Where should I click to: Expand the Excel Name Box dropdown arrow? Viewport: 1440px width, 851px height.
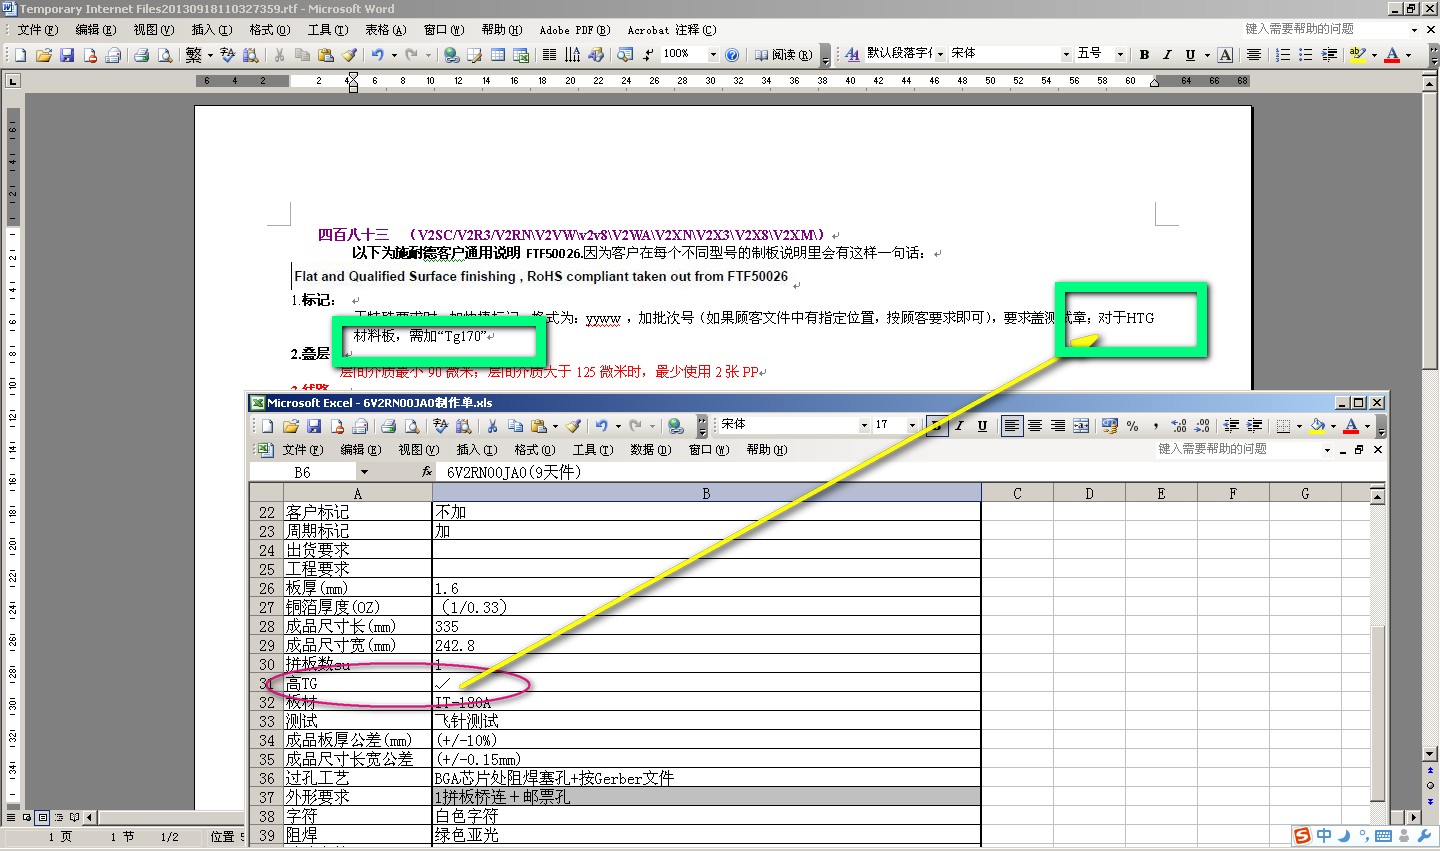364,472
